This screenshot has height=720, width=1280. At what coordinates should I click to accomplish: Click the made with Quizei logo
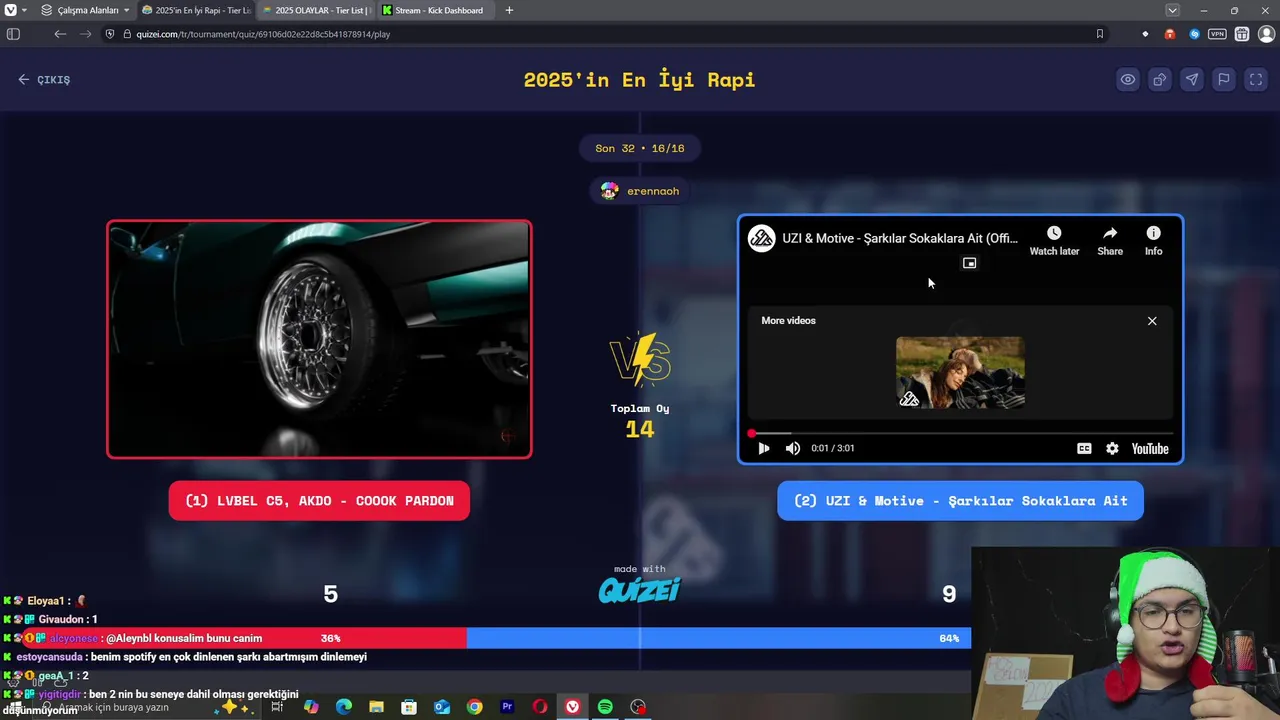[x=640, y=584]
